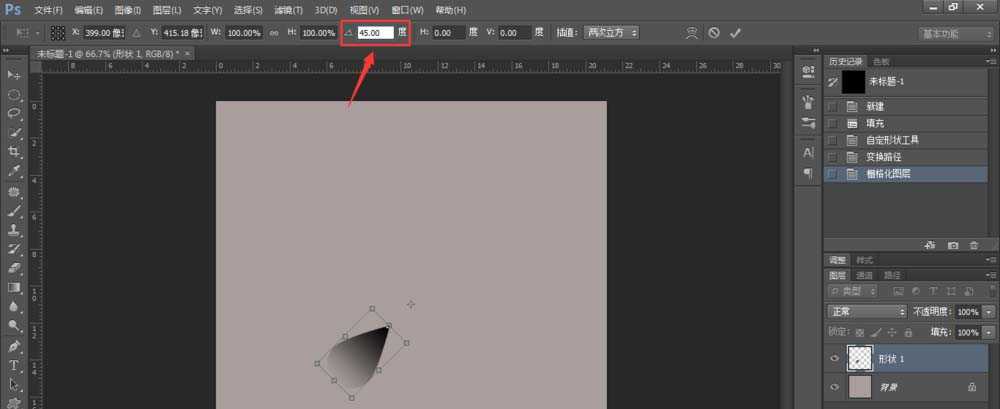Viewport: 1000px width, 409px height.
Task: Cancel the transform with the circle-slash icon
Action: coord(713,32)
